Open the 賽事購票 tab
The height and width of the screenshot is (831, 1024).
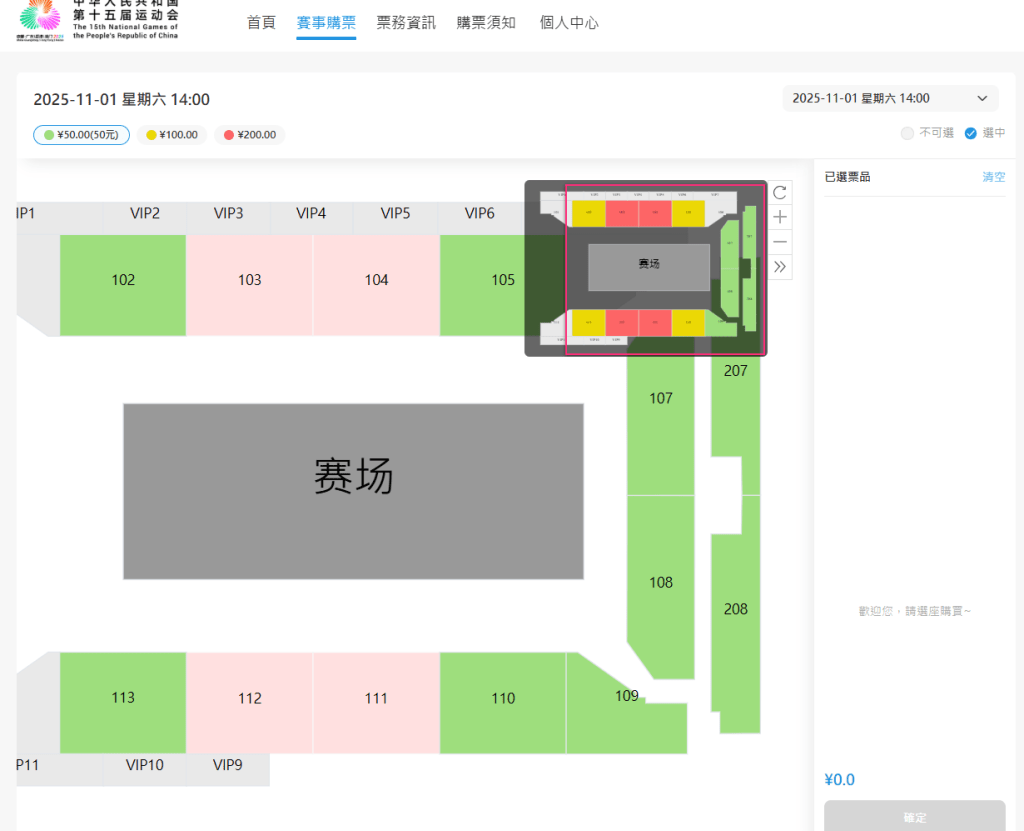point(326,23)
